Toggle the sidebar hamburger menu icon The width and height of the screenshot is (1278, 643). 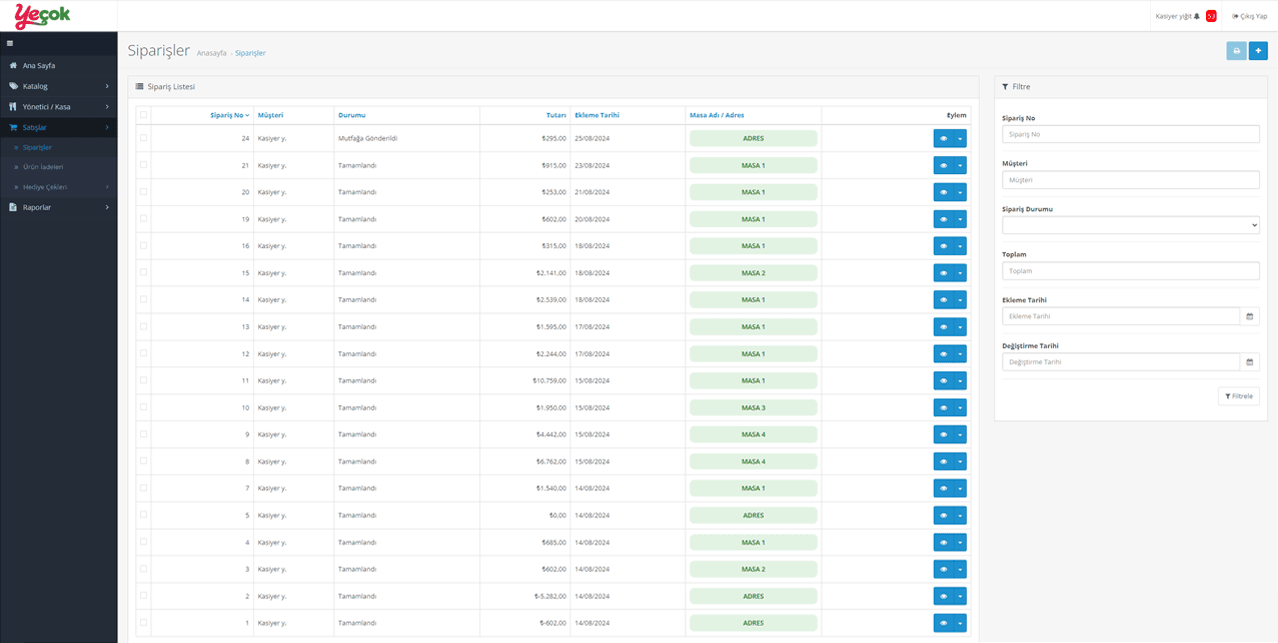pyautogui.click(x=10, y=43)
